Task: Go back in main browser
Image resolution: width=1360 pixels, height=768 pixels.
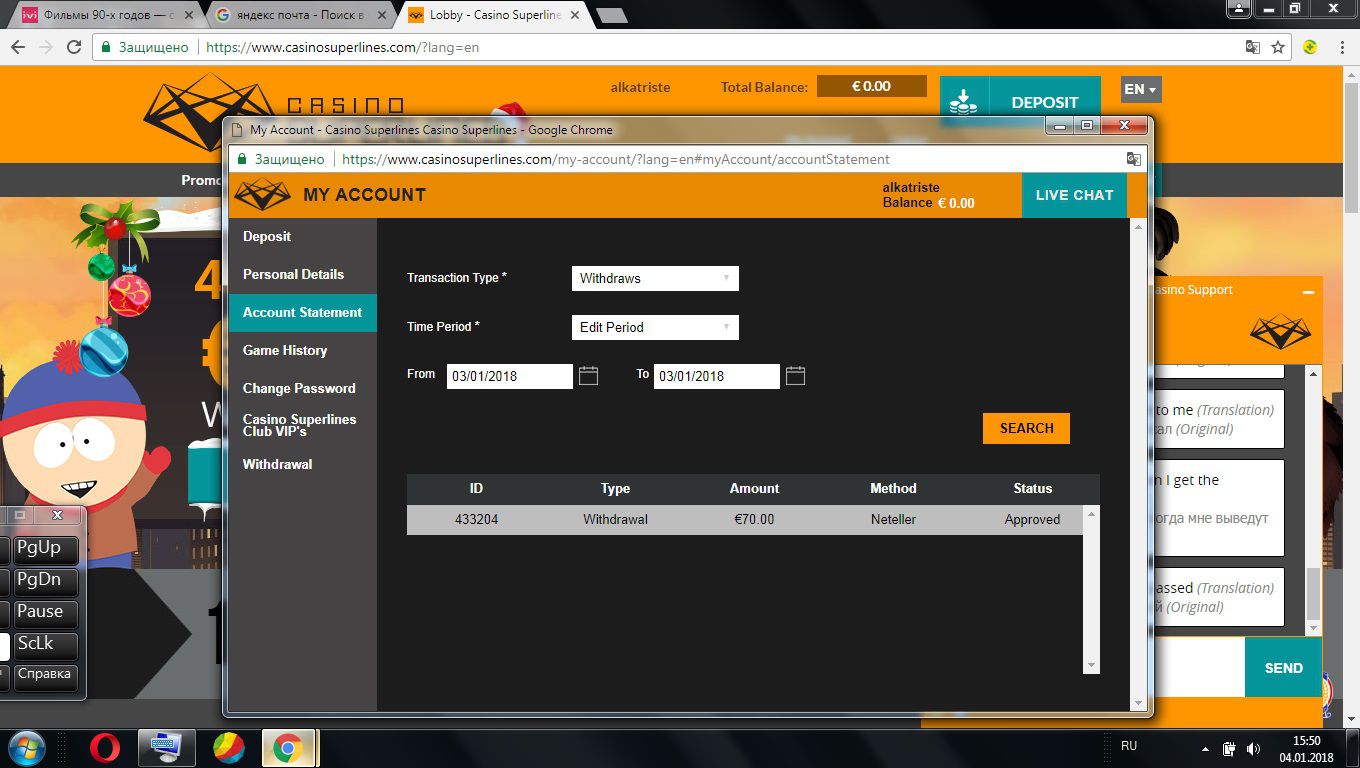Action: 17,47
